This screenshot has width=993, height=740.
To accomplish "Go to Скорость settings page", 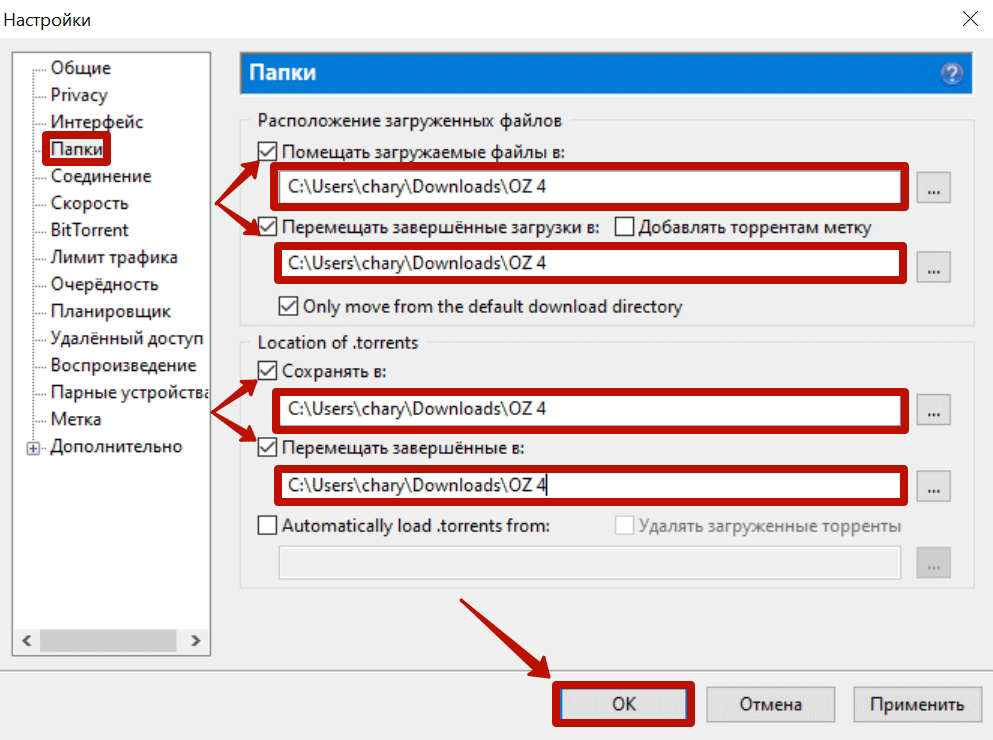I will point(89,203).
